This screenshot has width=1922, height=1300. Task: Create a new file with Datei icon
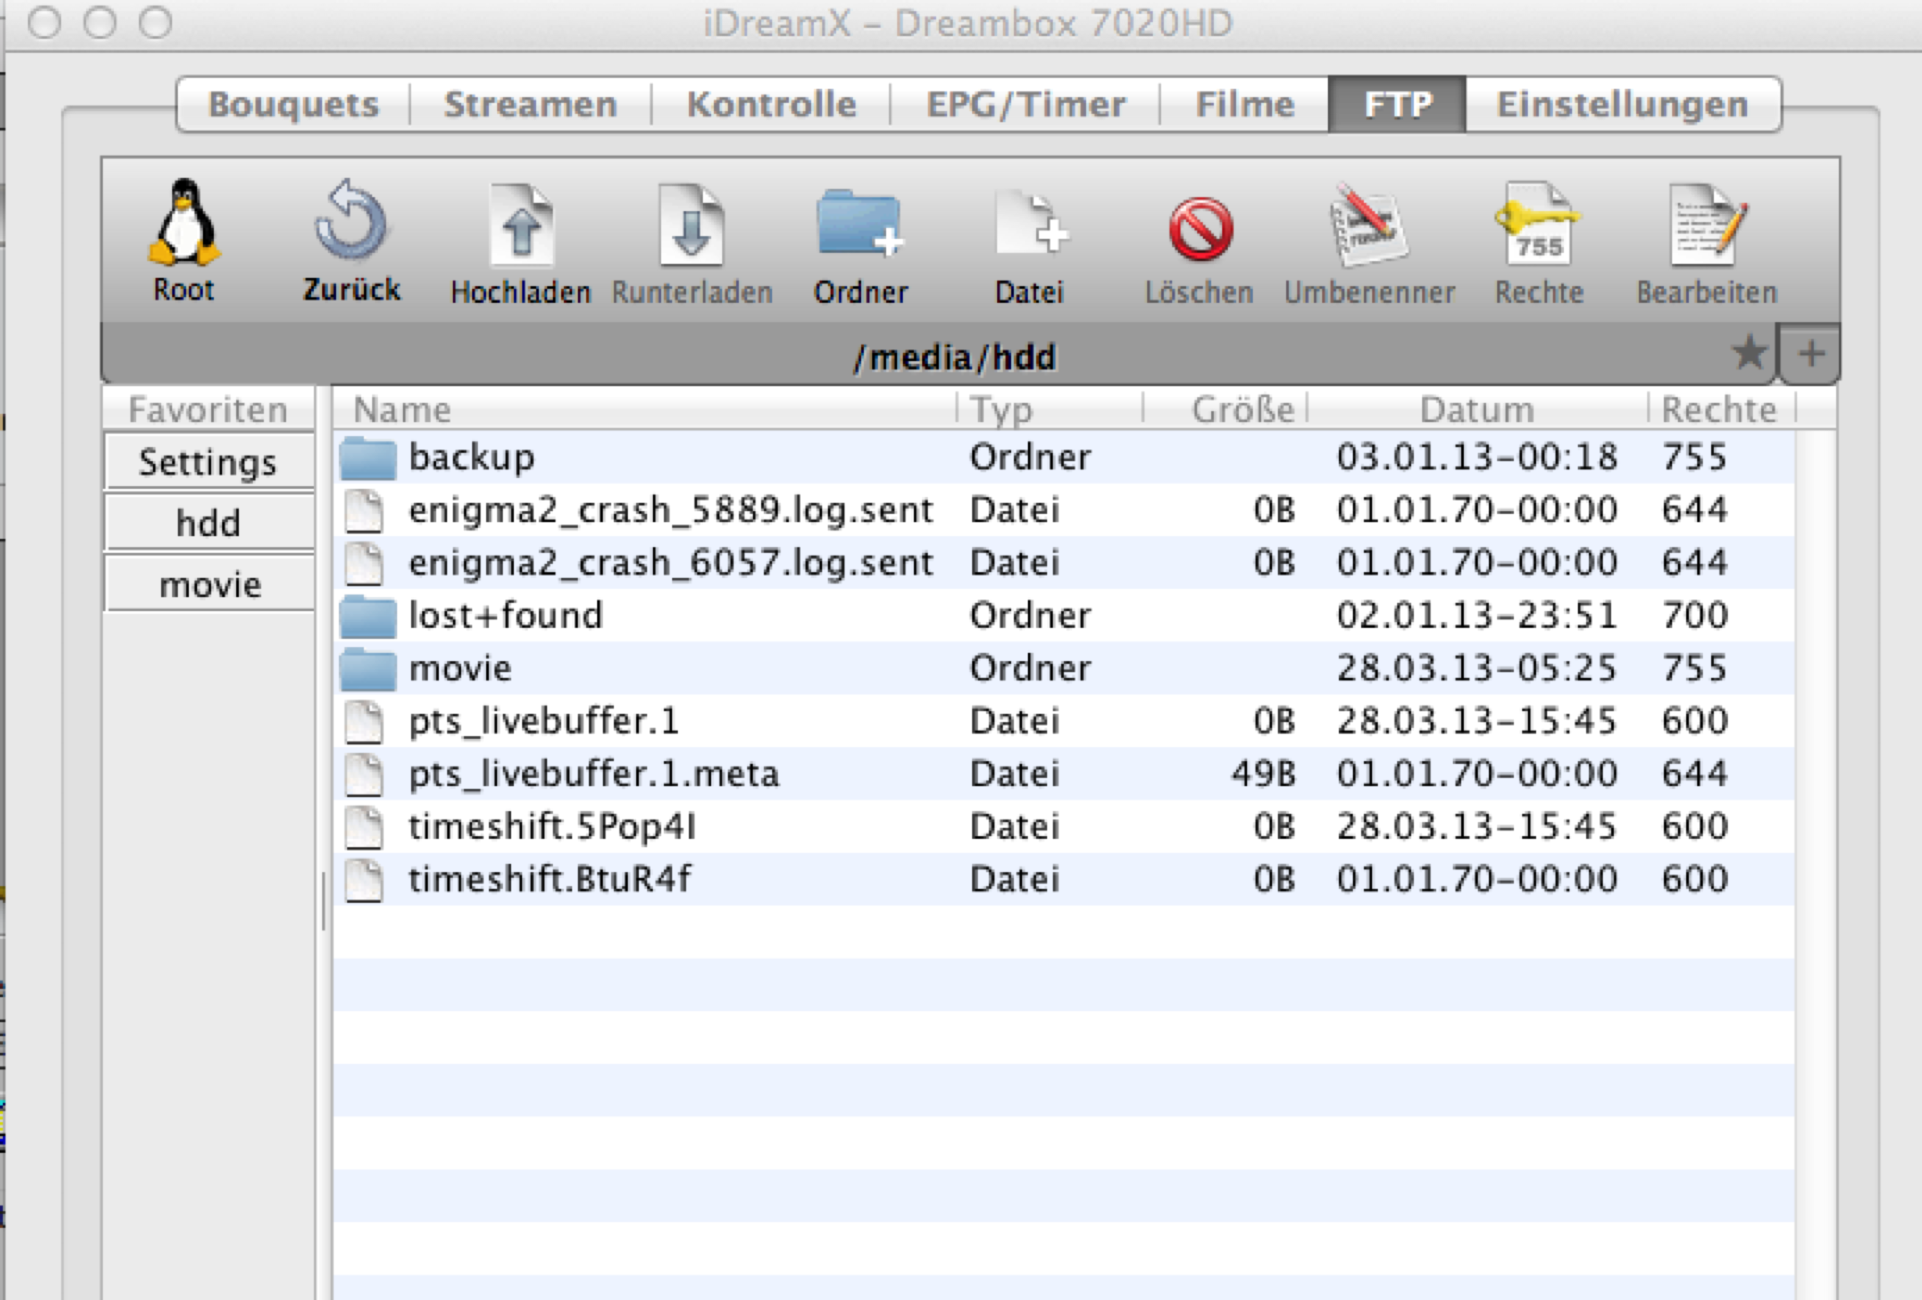click(1030, 226)
